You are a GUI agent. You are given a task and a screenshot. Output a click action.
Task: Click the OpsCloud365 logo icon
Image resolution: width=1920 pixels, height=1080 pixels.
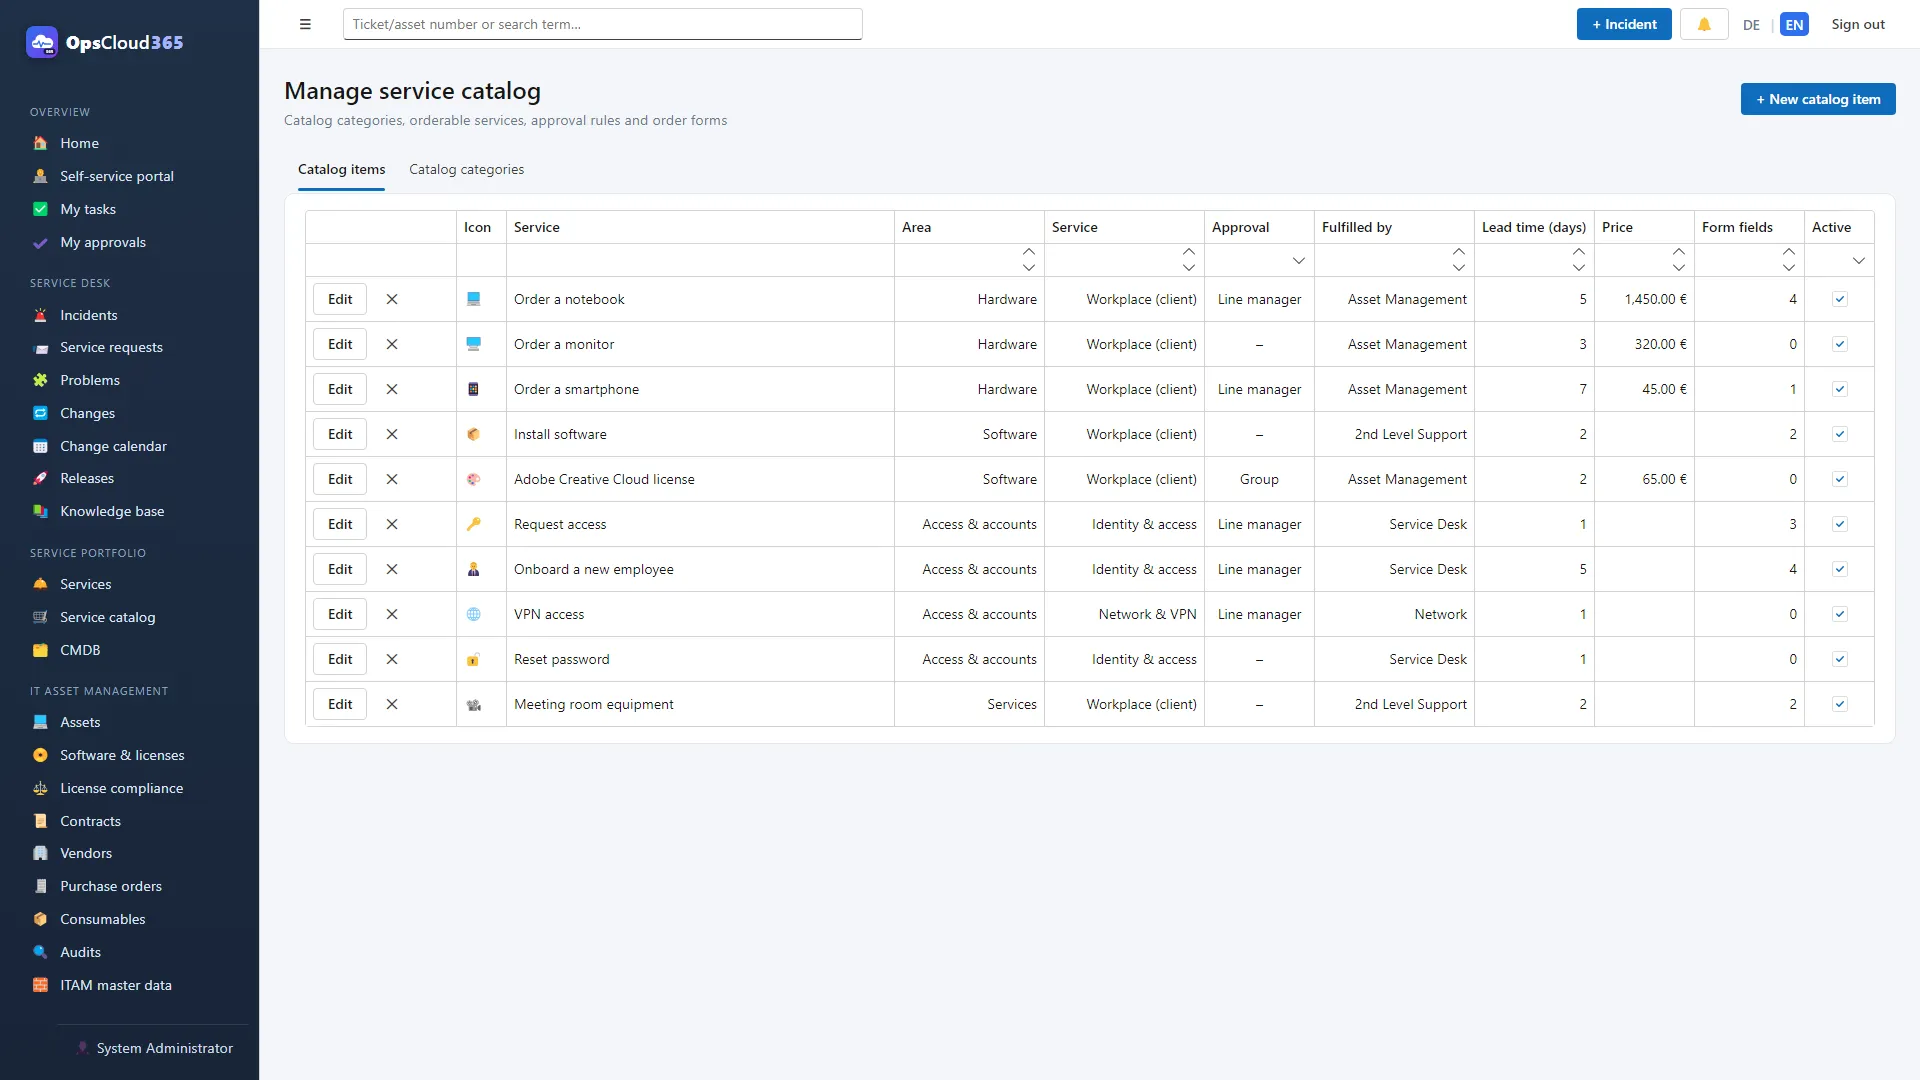coord(42,42)
